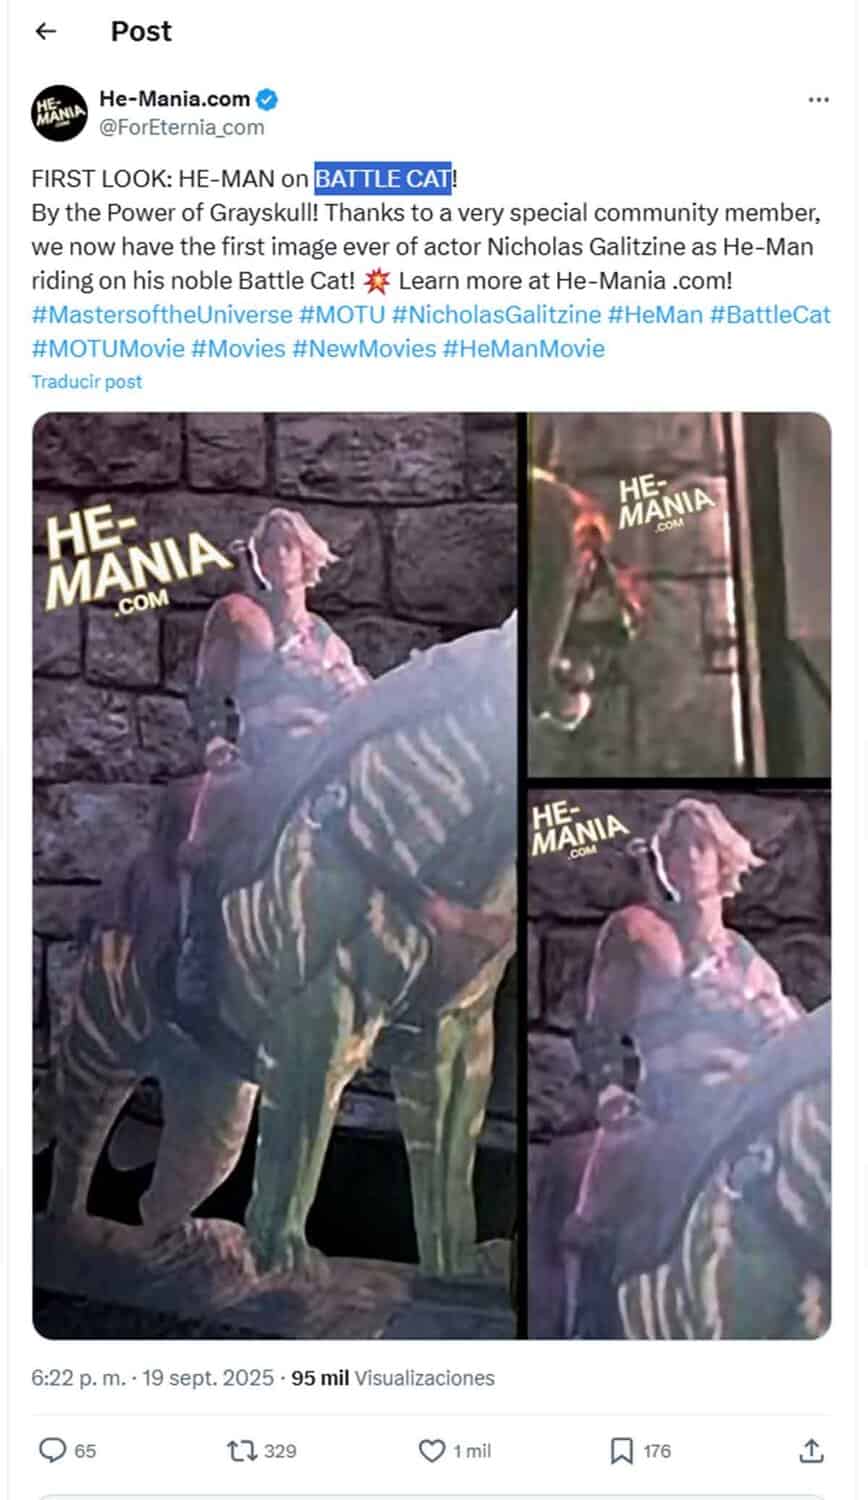Open the @ForEternia_com handle
This screenshot has width=868, height=1500.
coord(182,127)
